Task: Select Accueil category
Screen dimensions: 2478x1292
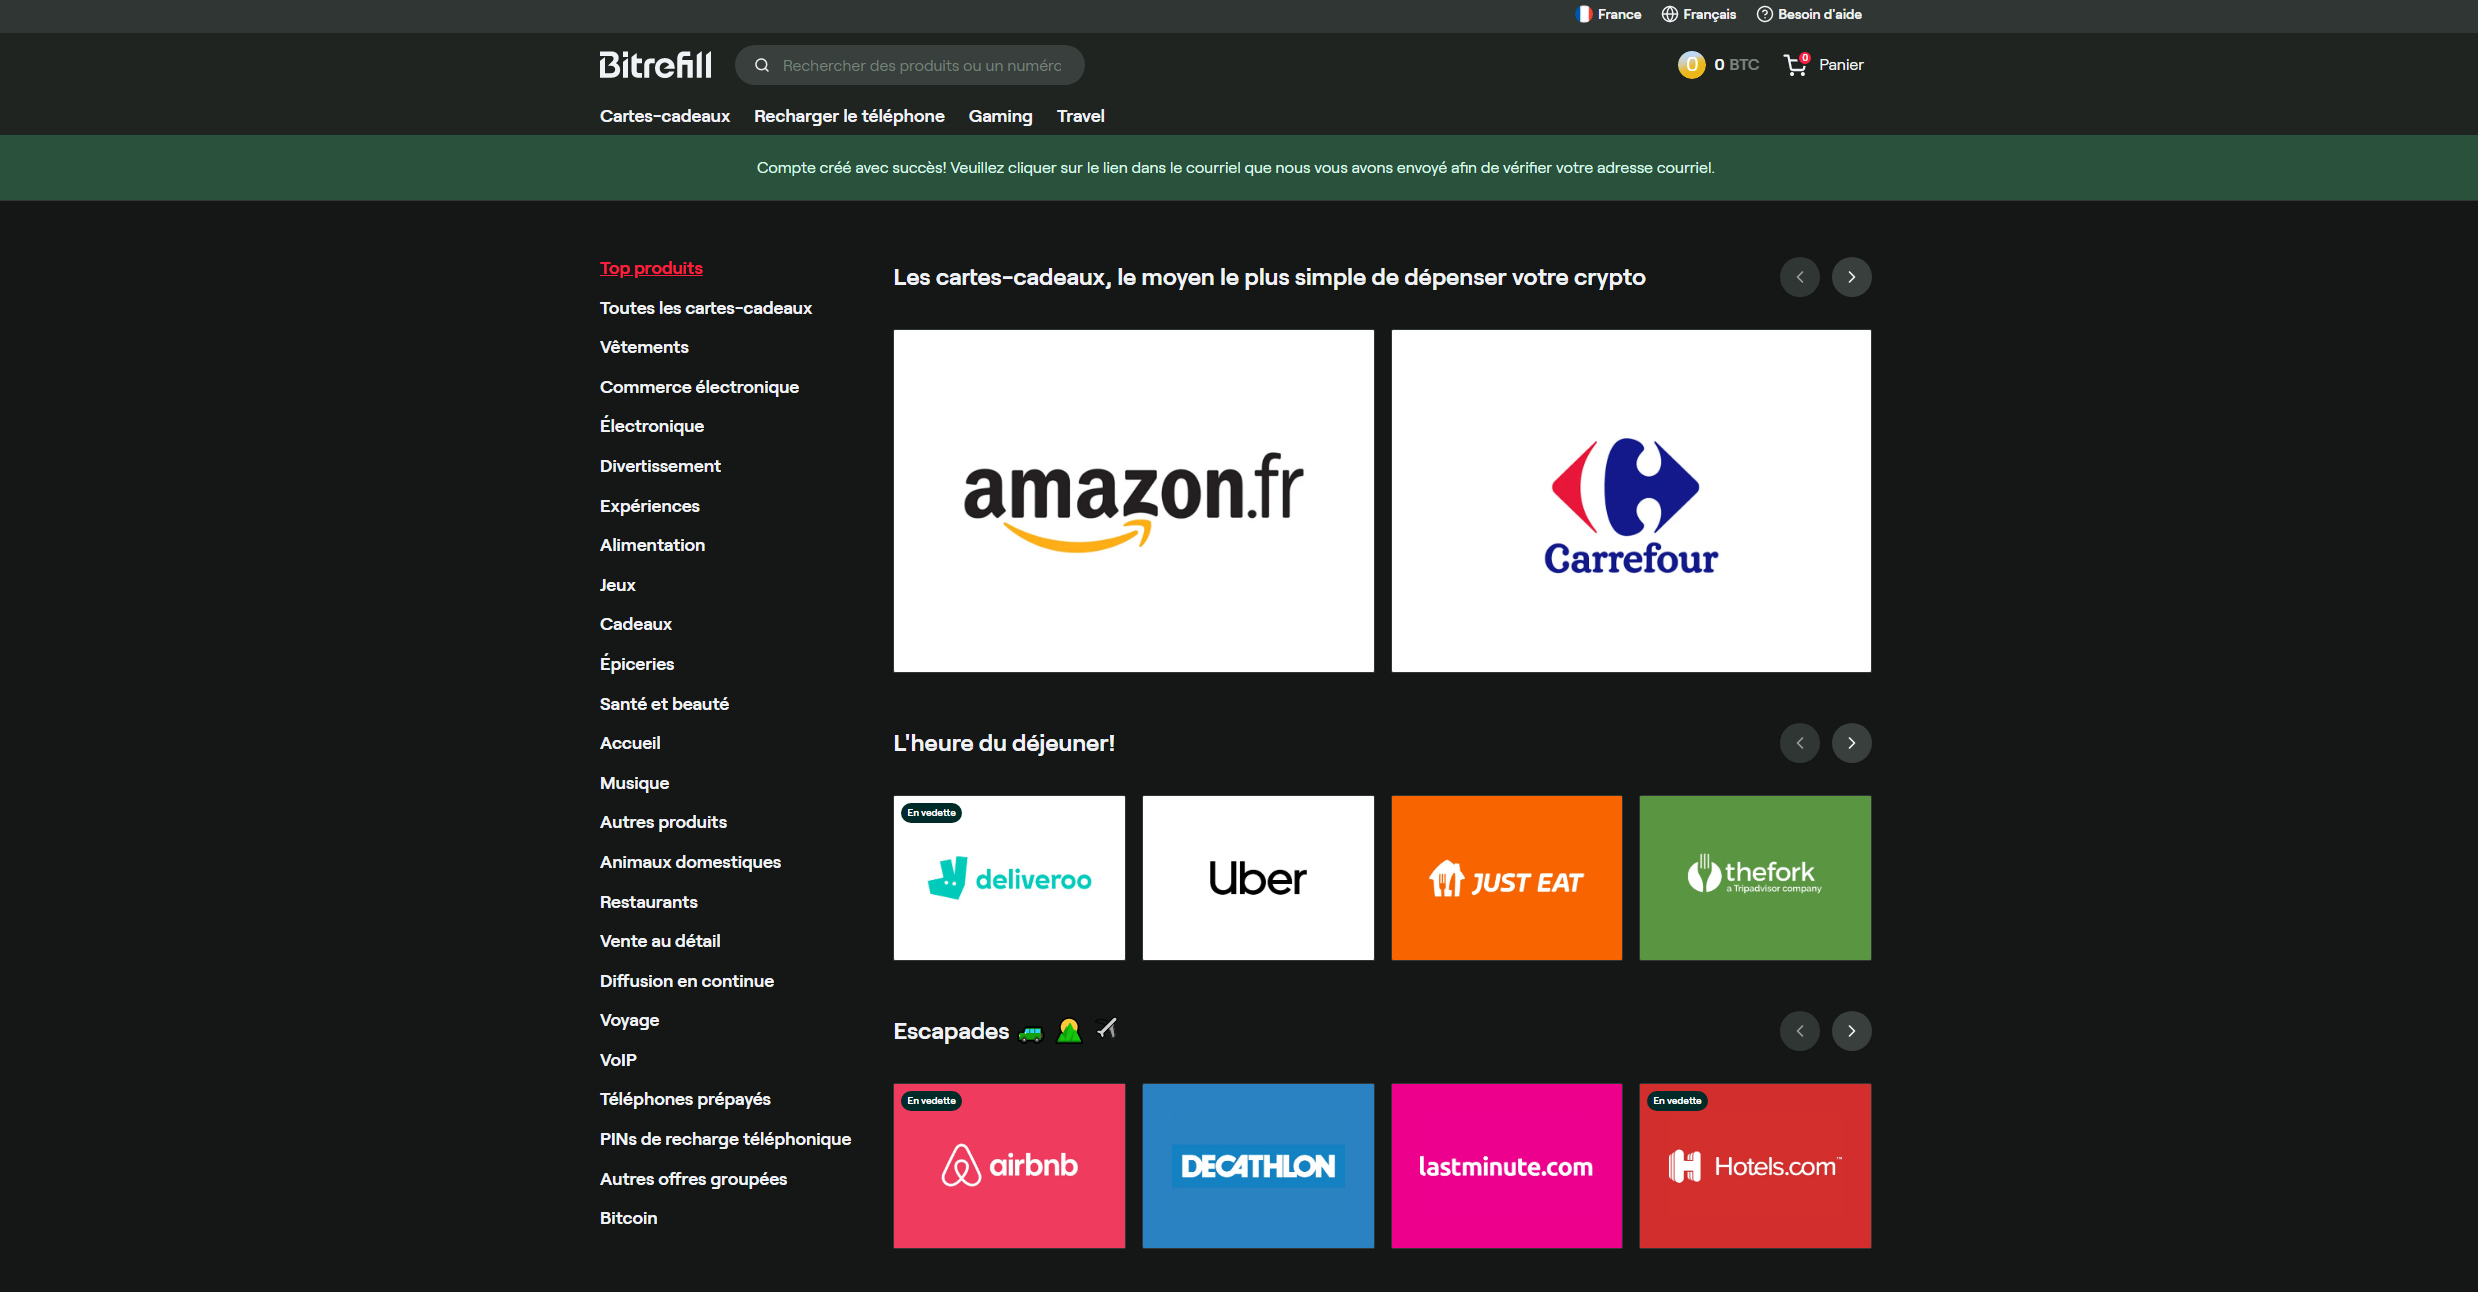Action: 630,743
